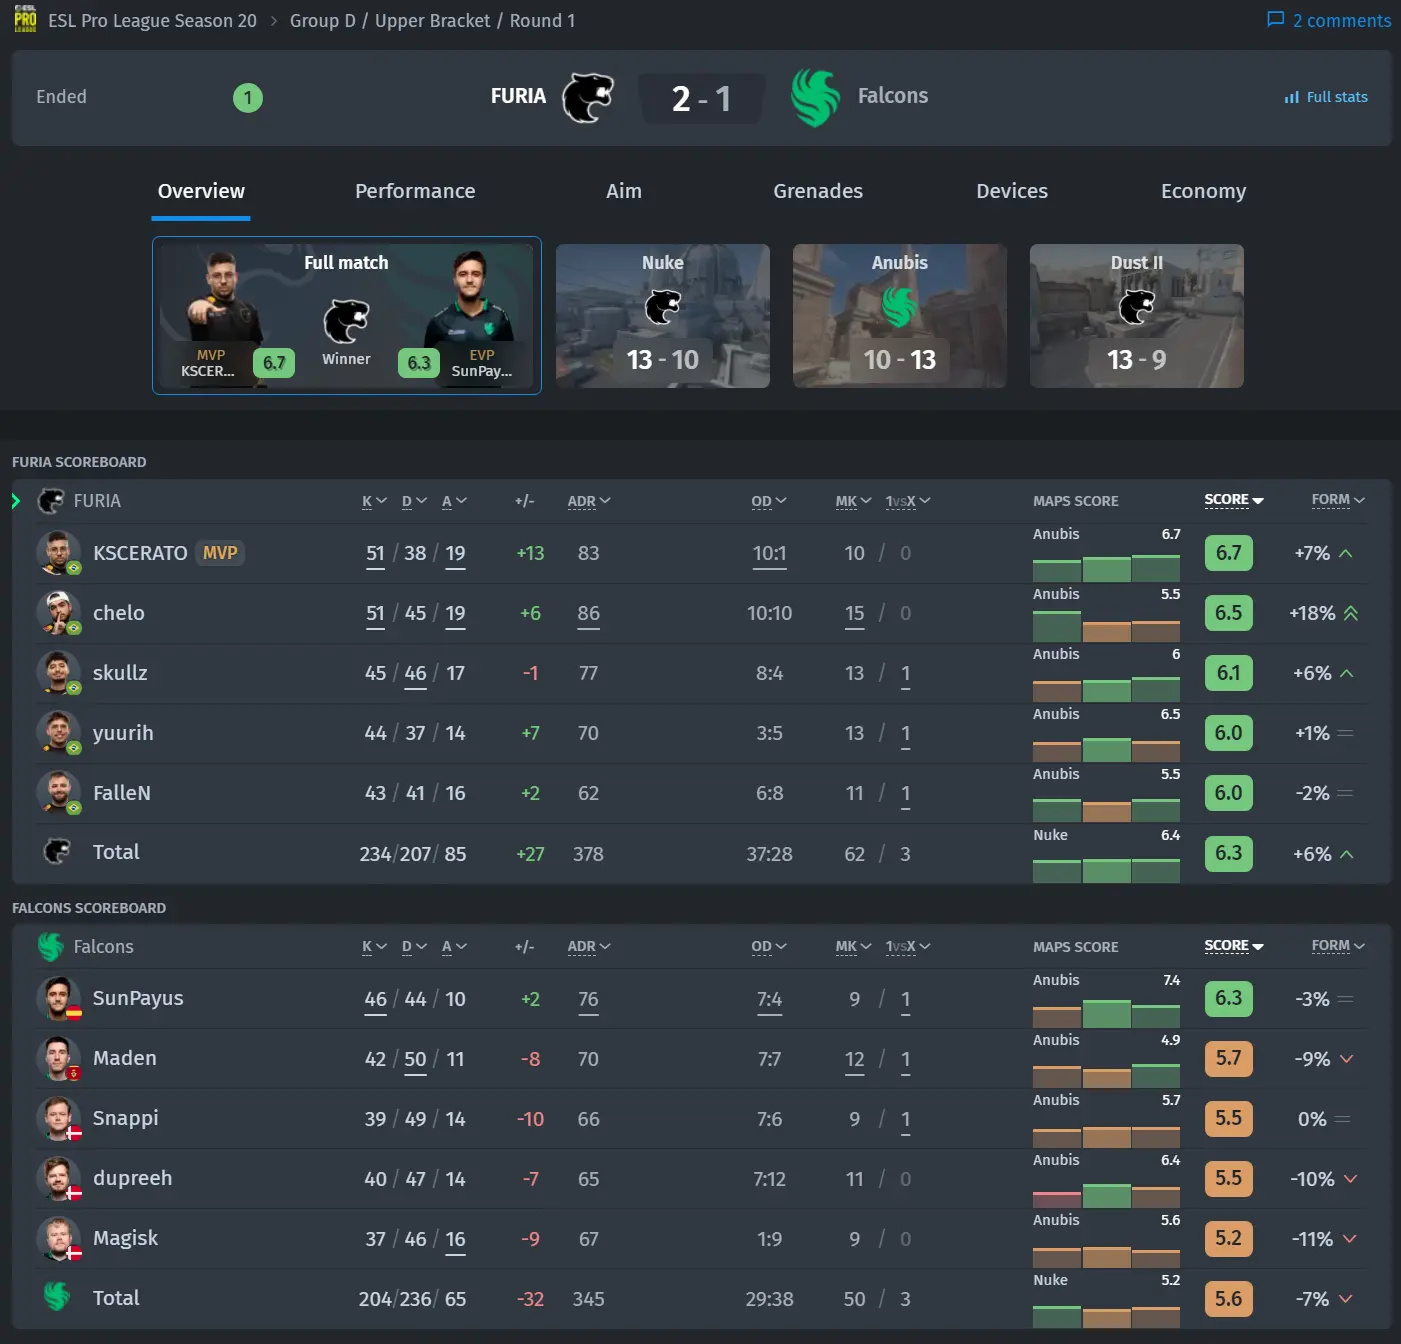Click Falcons total K/D/A 204/236/65
The width and height of the screenshot is (1401, 1344).
click(x=412, y=1299)
